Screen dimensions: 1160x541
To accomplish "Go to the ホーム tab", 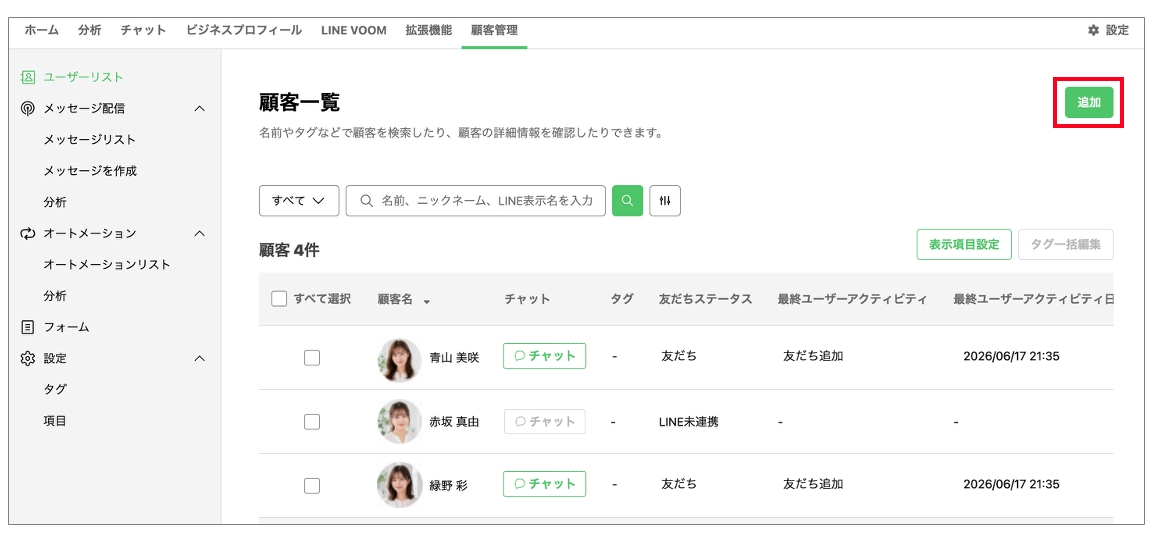I will coord(42,30).
